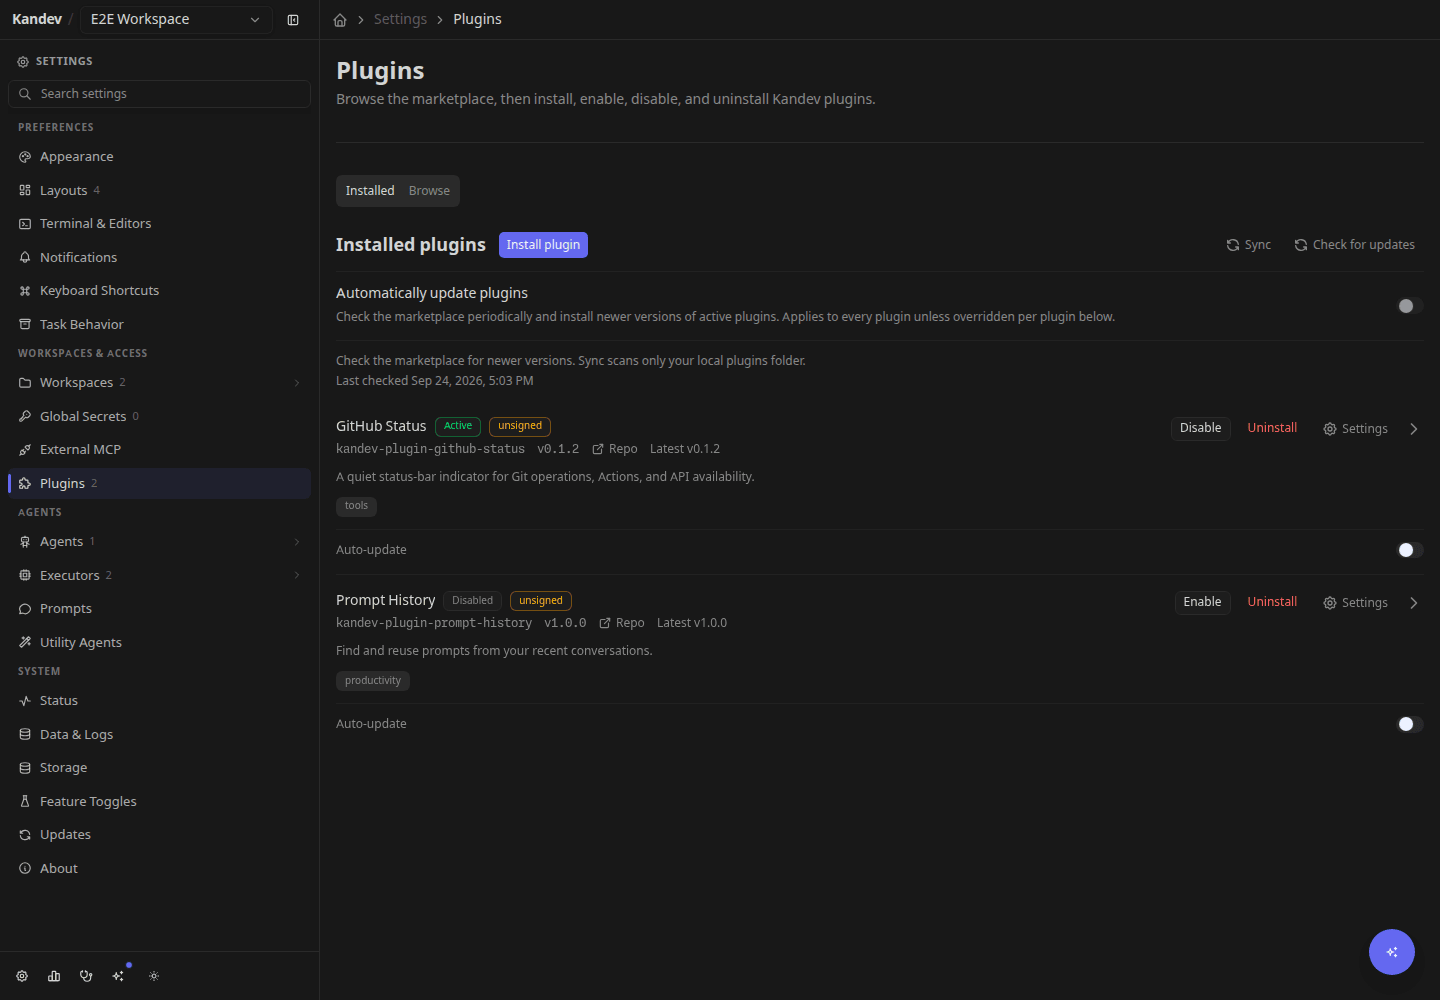Open Task Behavior settings
Screen dimensions: 1440x1000
[160, 324]
